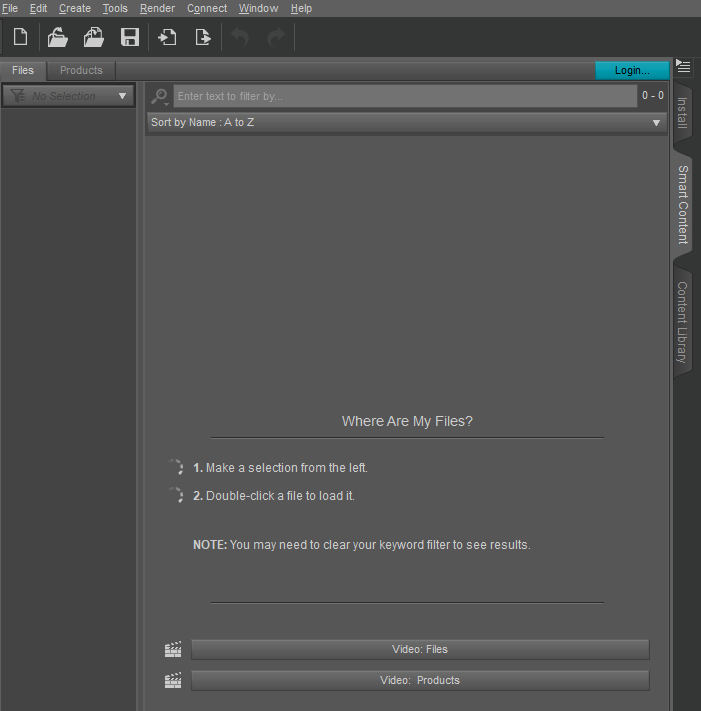This screenshot has height=711, width=701.
Task: Click the Redo arrow icon
Action: point(276,37)
